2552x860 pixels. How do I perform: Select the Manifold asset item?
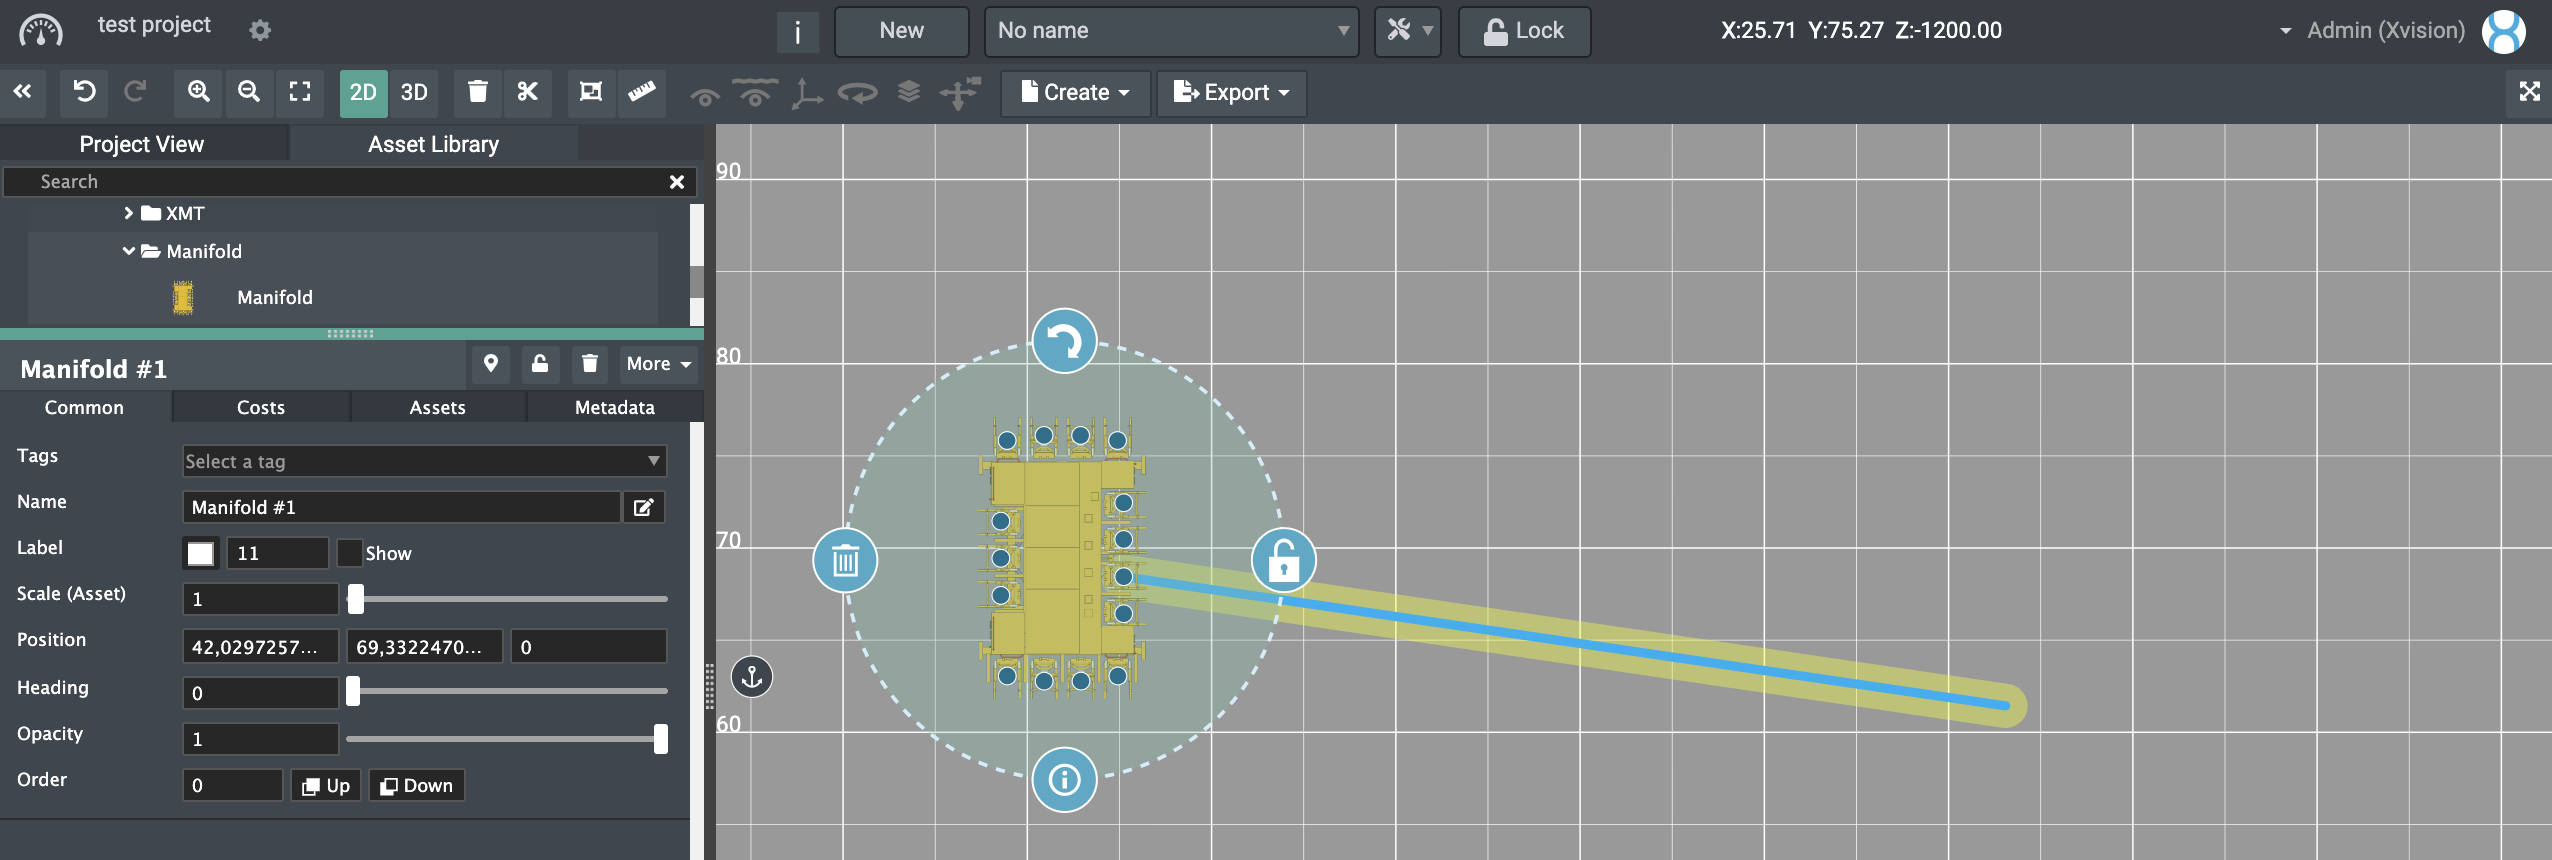click(x=343, y=297)
